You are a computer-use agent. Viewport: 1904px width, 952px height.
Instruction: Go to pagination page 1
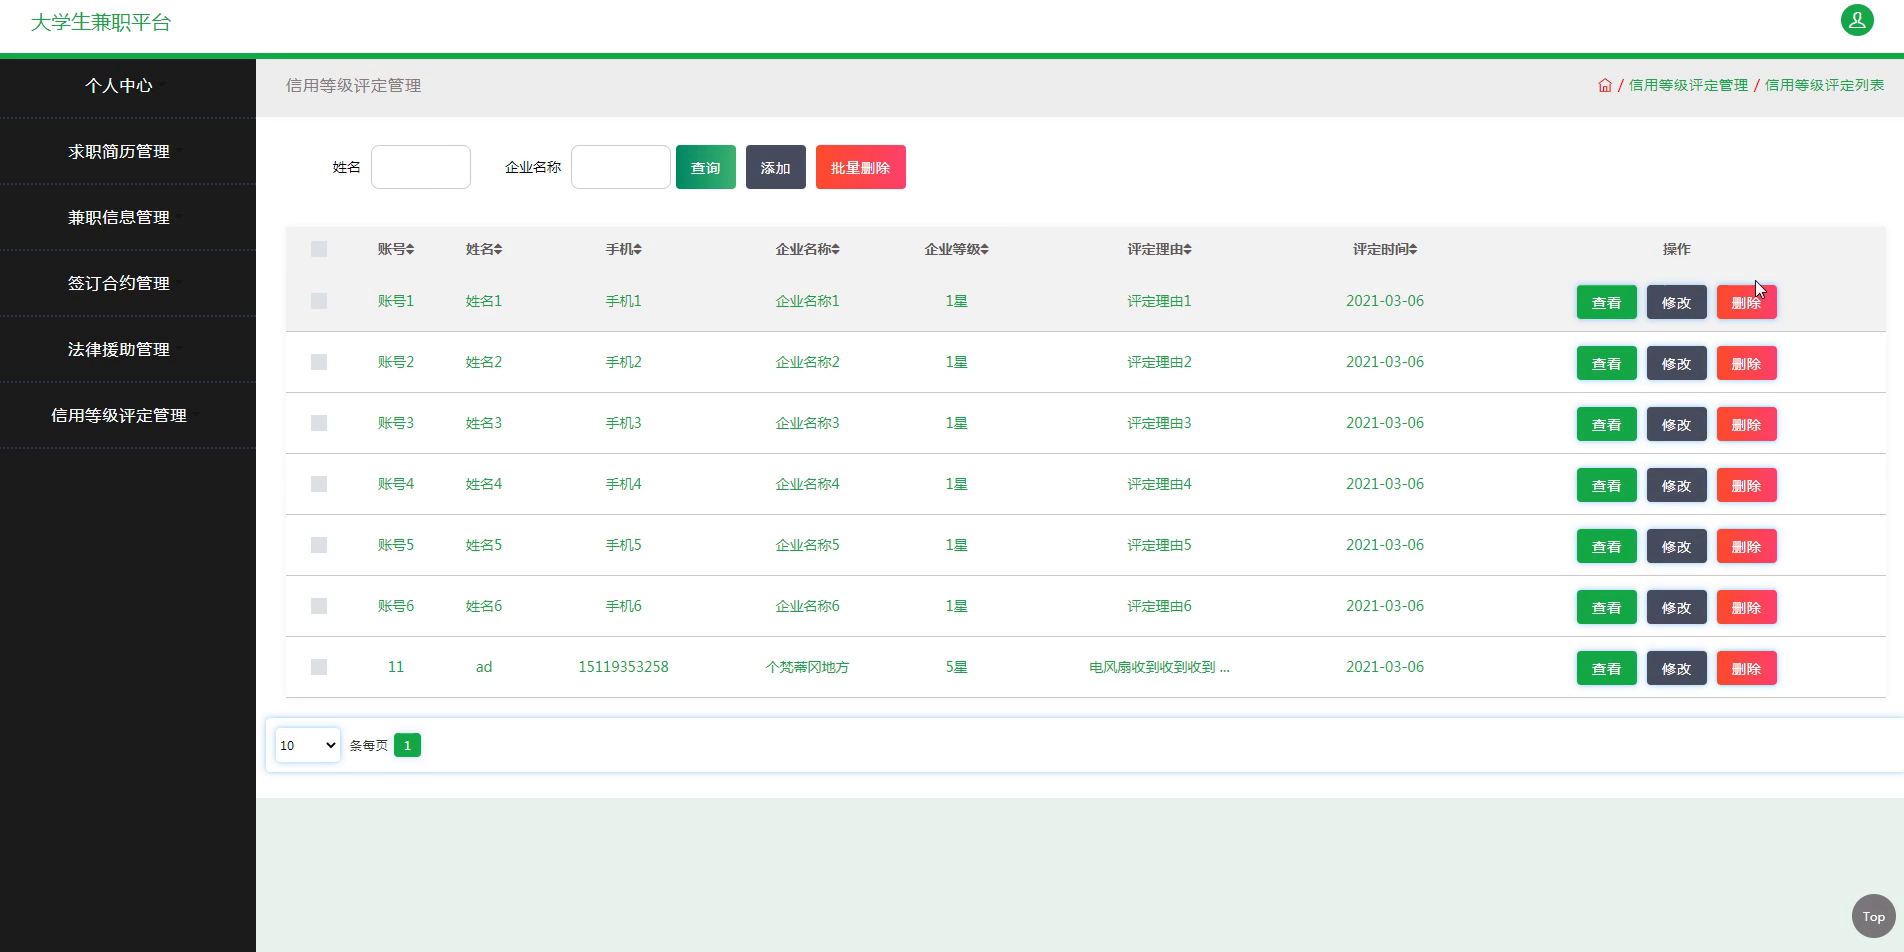click(x=407, y=745)
